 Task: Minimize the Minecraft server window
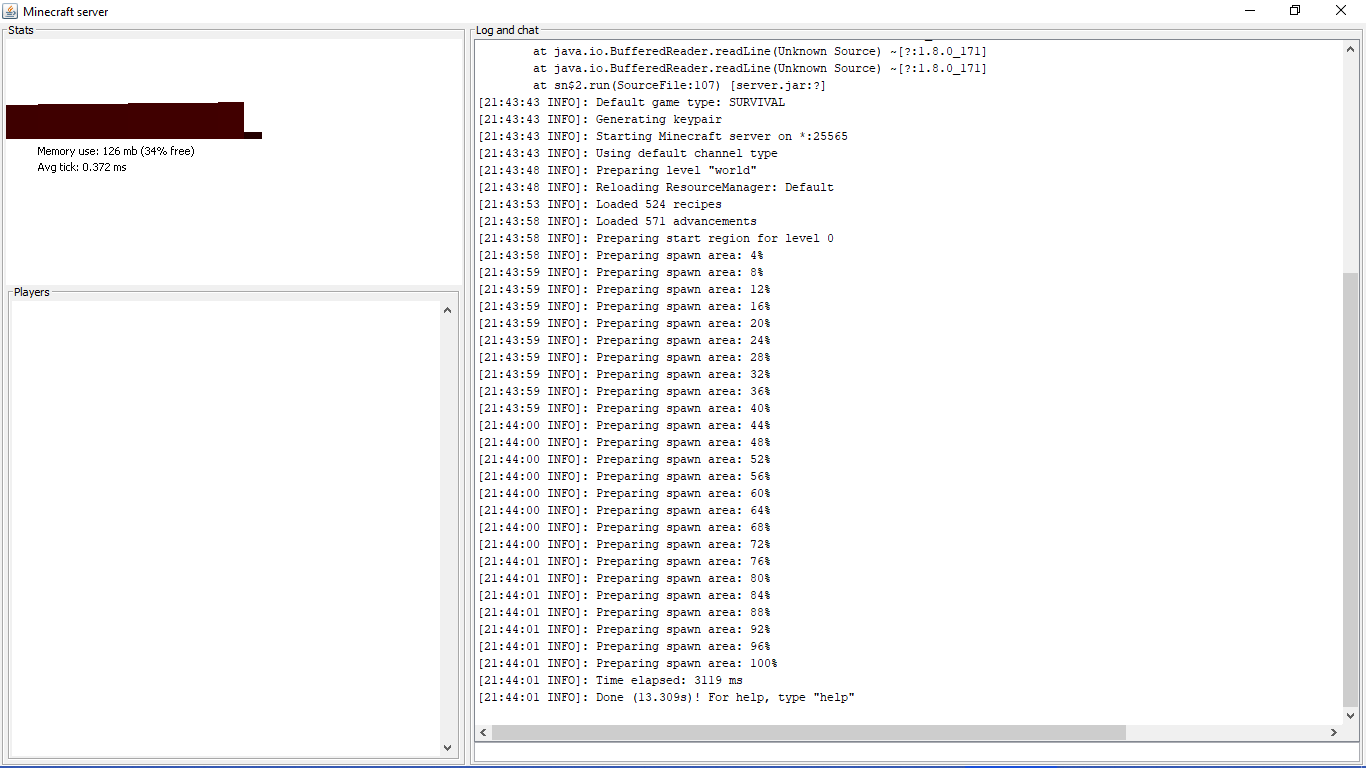point(1250,11)
